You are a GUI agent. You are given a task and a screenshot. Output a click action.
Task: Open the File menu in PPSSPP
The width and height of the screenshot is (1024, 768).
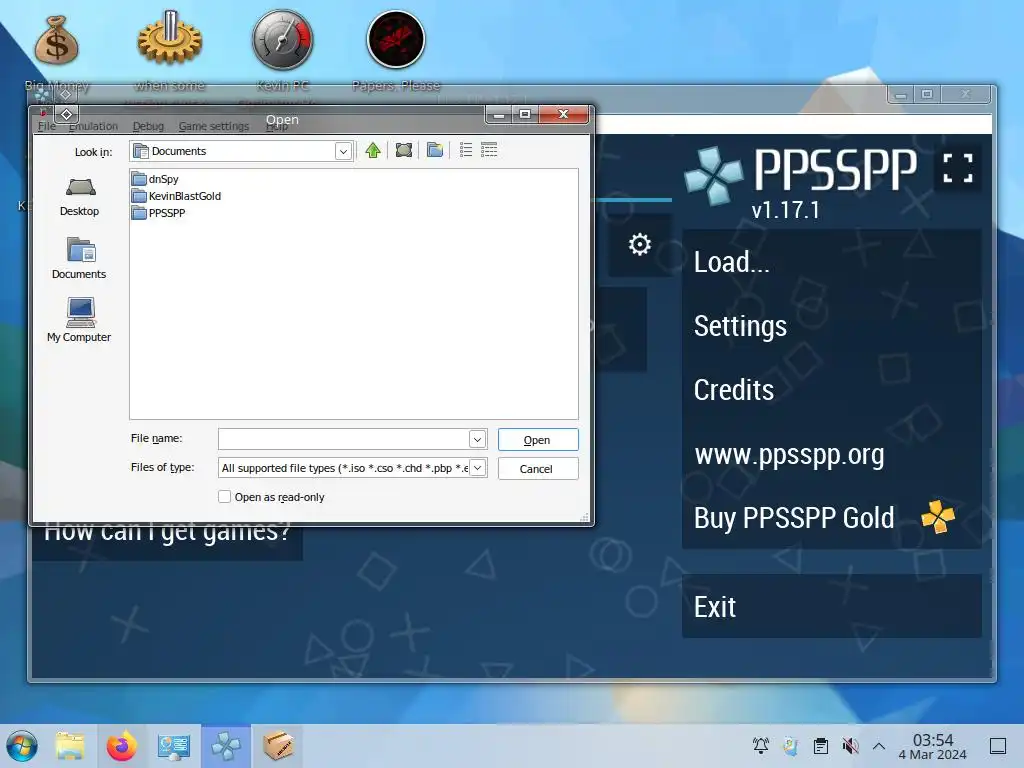coord(46,126)
